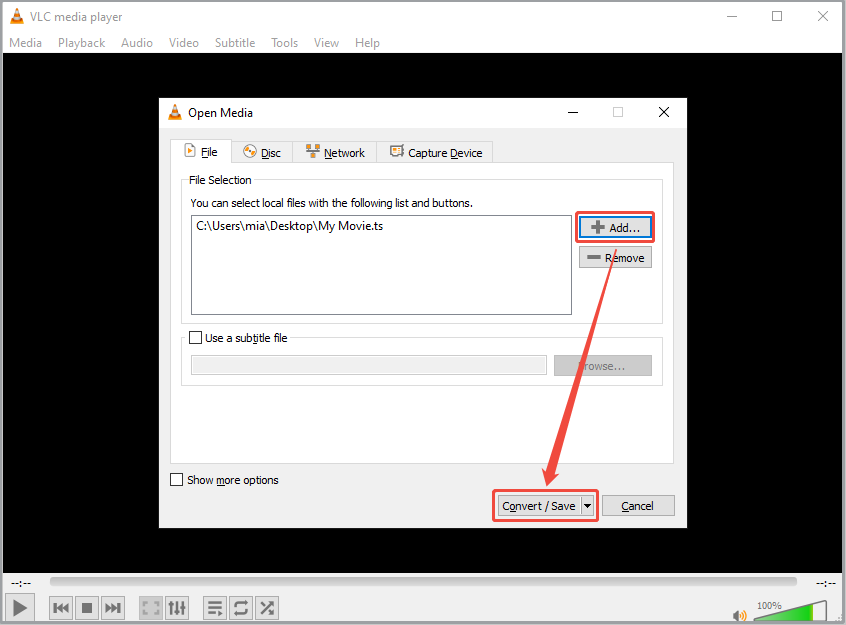Show the playlist icon

tap(215, 608)
